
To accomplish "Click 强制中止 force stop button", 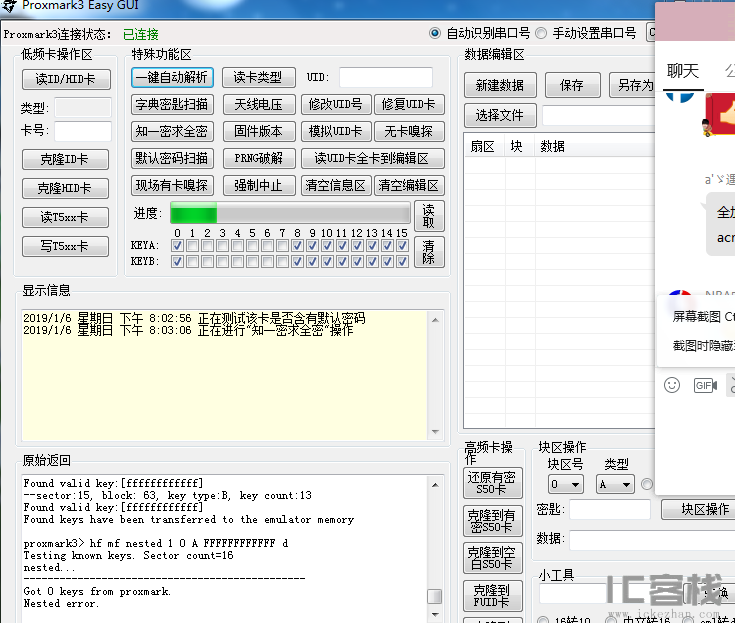I will click(x=259, y=186).
